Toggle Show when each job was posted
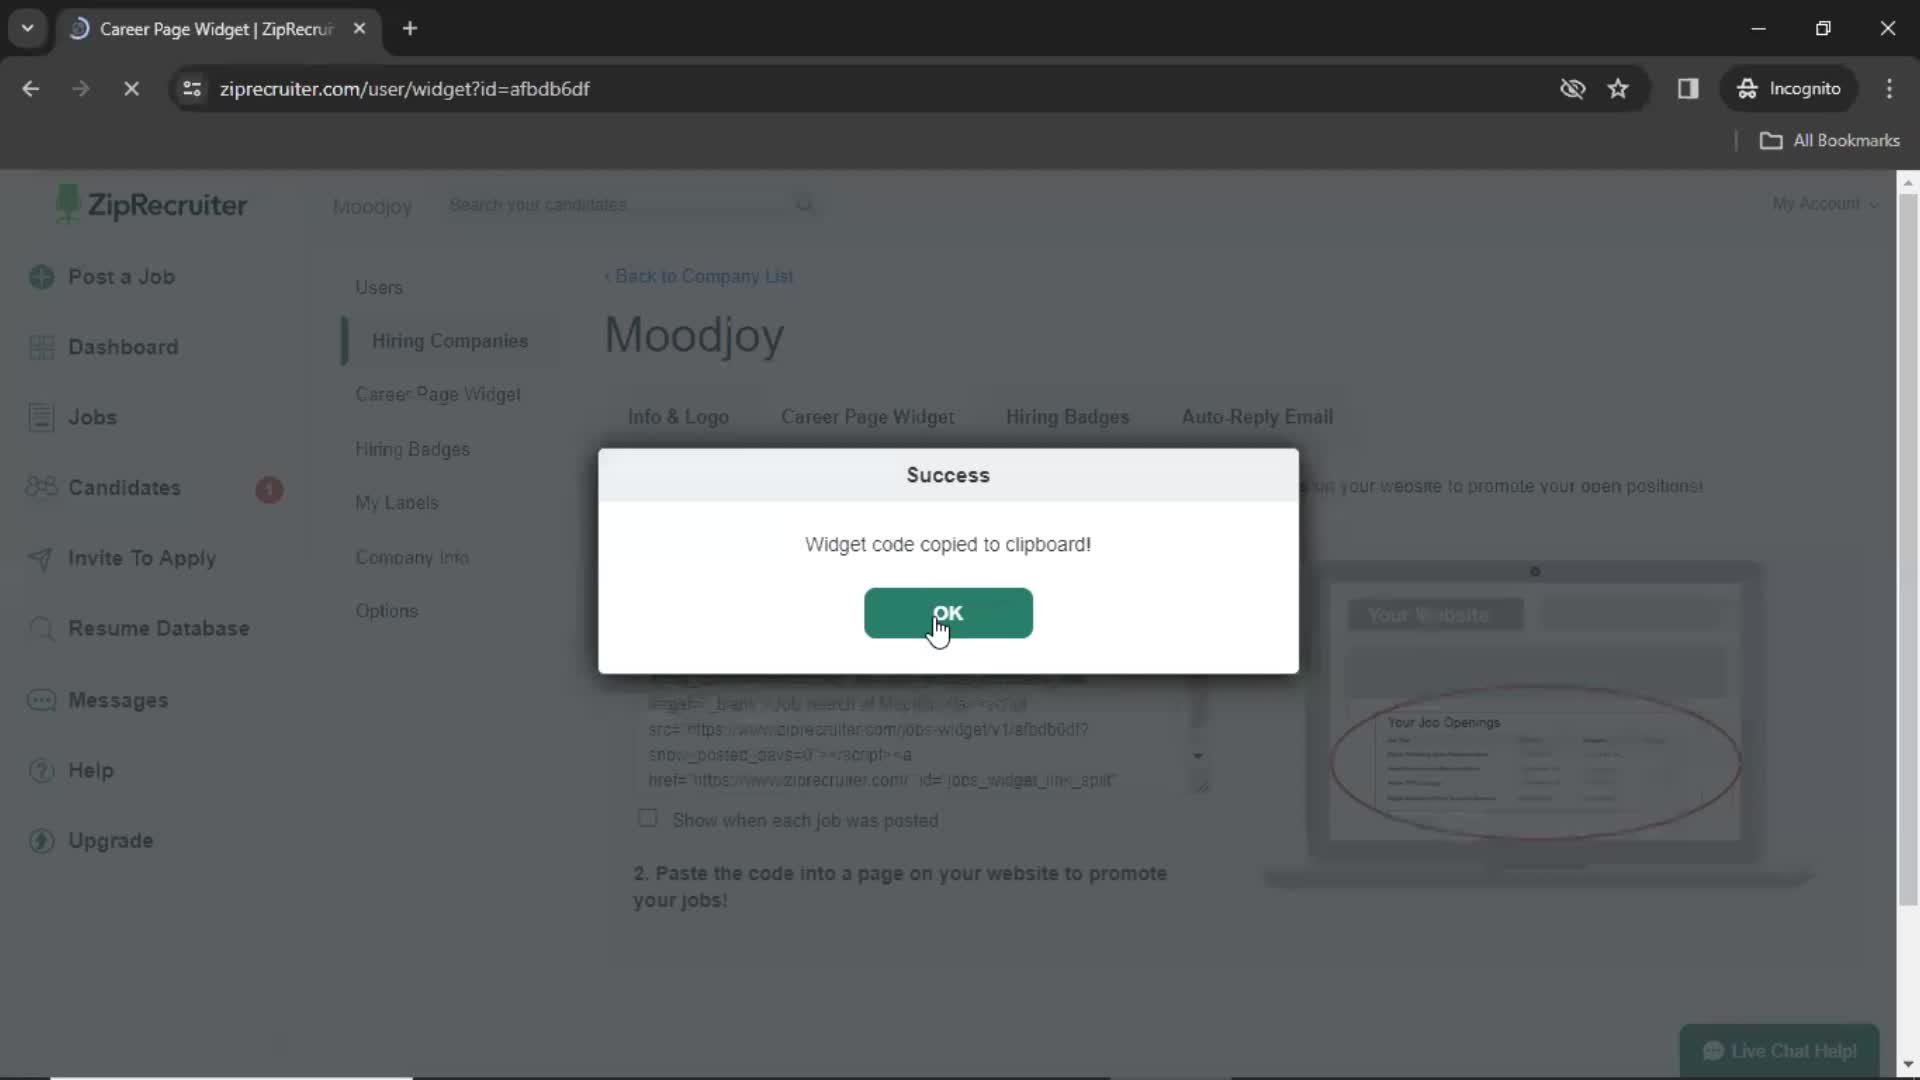The height and width of the screenshot is (1080, 1920). click(x=647, y=819)
